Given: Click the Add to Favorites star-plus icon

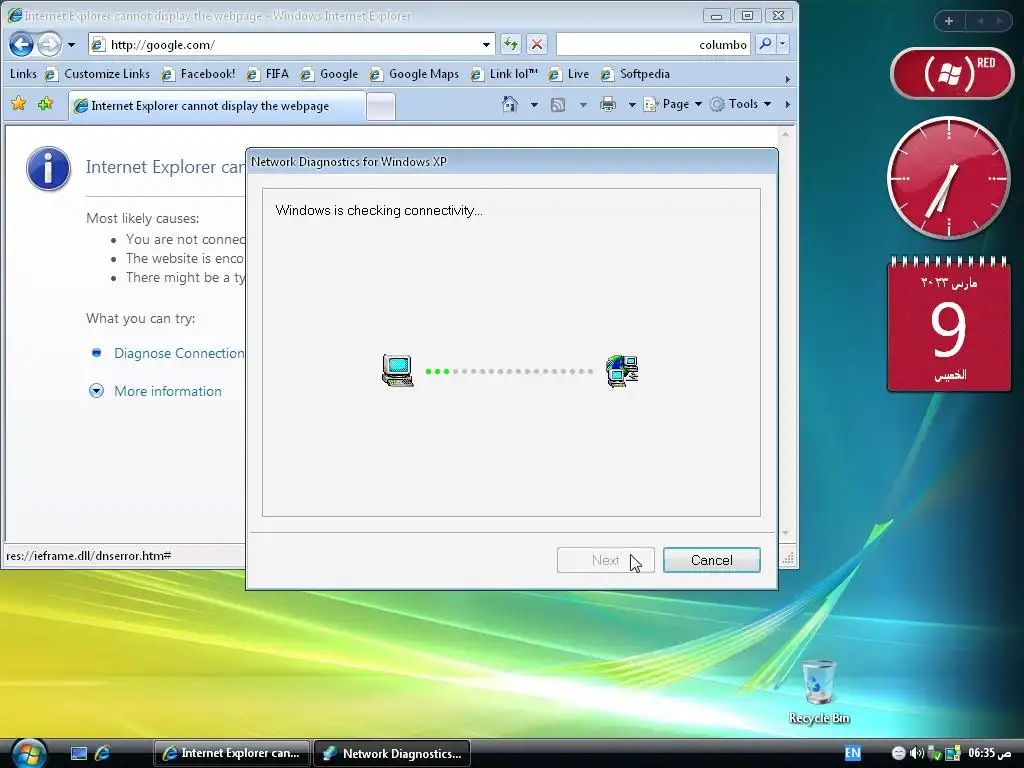Looking at the screenshot, I should pyautogui.click(x=45, y=104).
